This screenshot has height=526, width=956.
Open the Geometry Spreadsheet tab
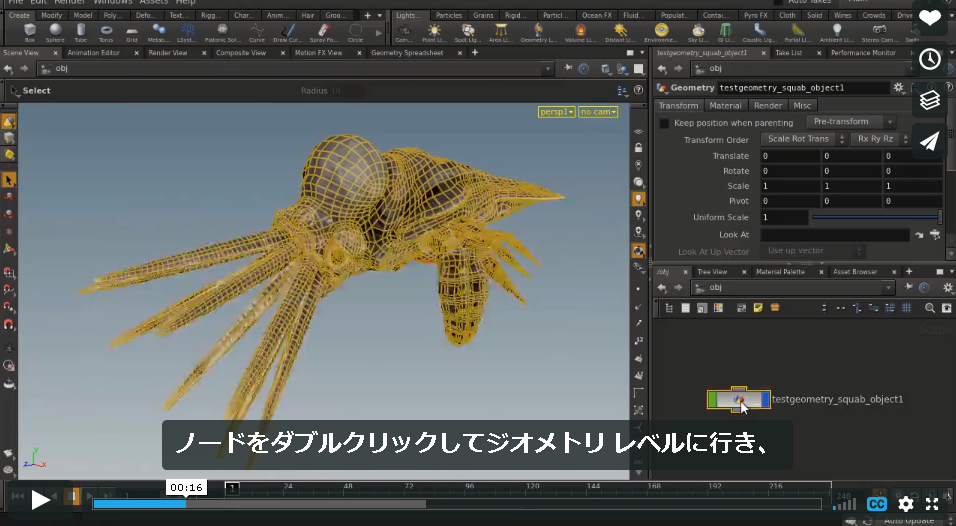407,53
